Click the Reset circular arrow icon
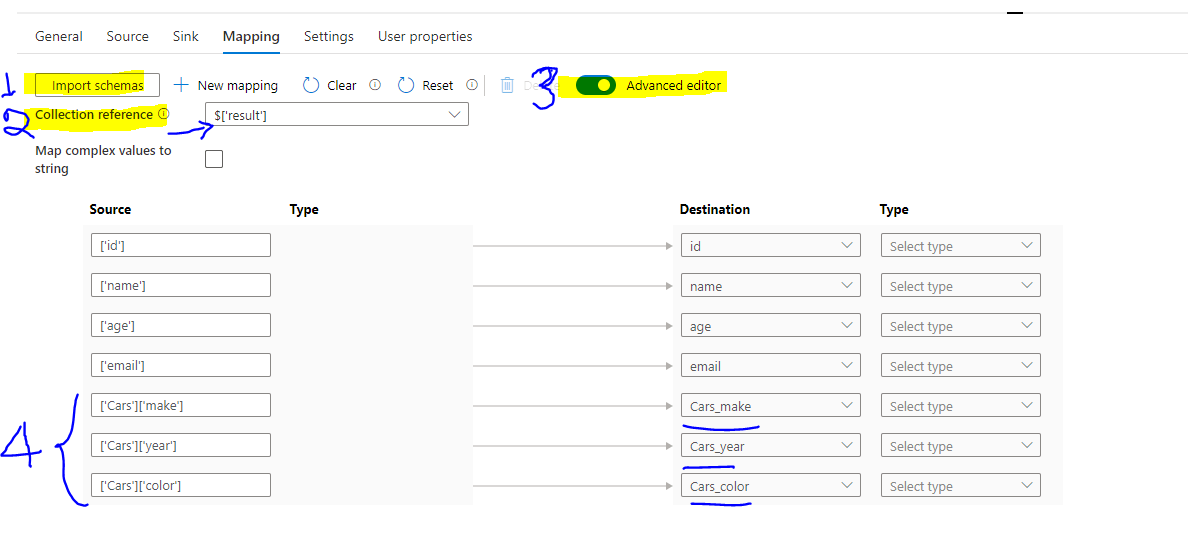This screenshot has width=1188, height=551. [406, 85]
